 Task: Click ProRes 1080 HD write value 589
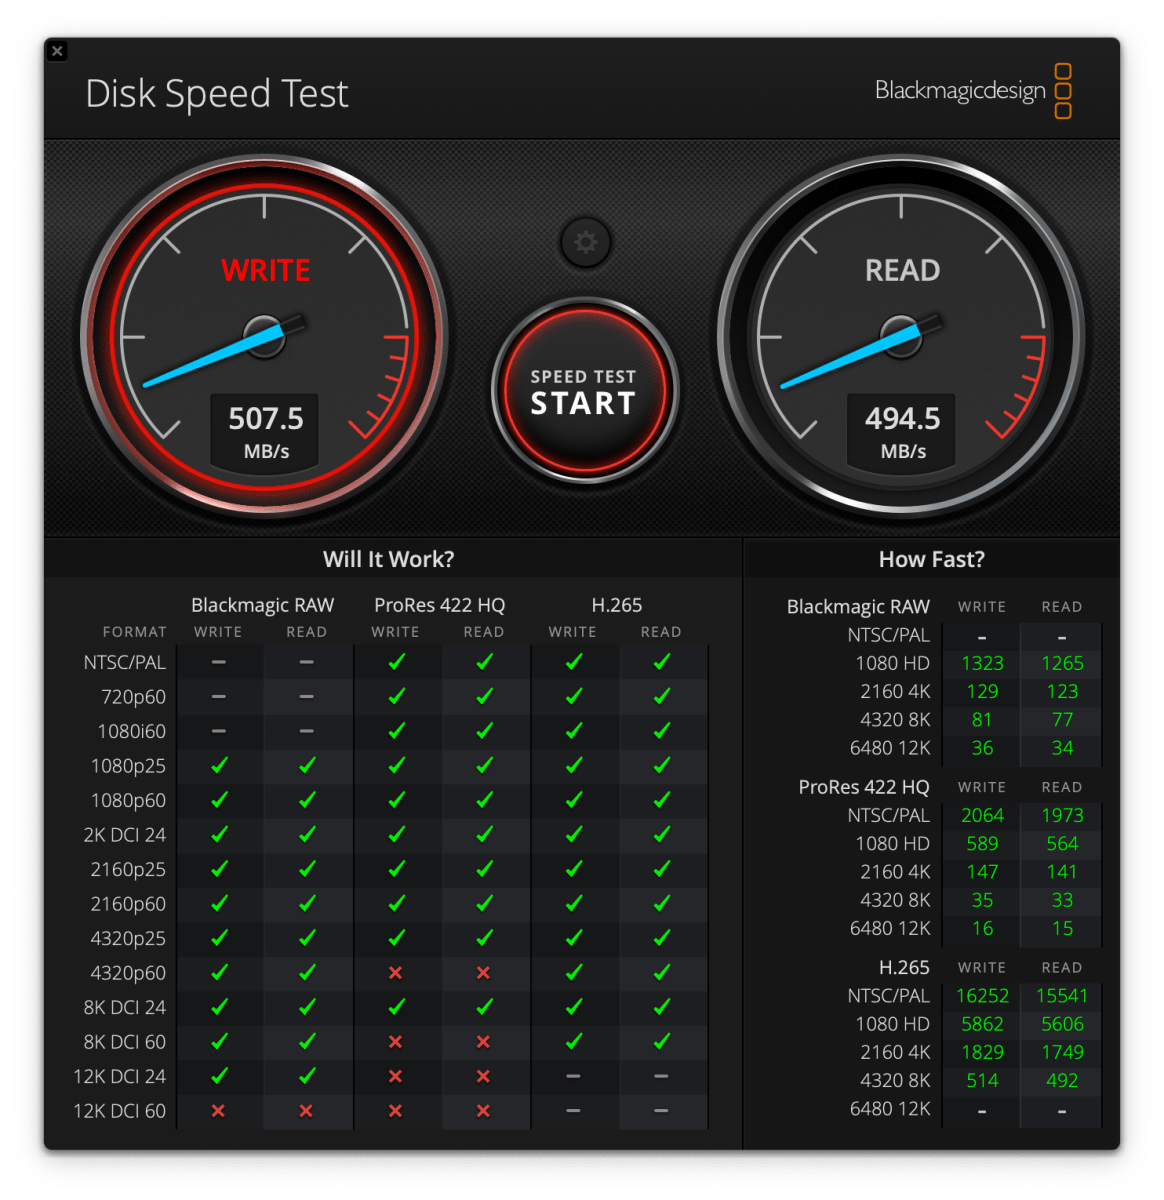pos(982,844)
